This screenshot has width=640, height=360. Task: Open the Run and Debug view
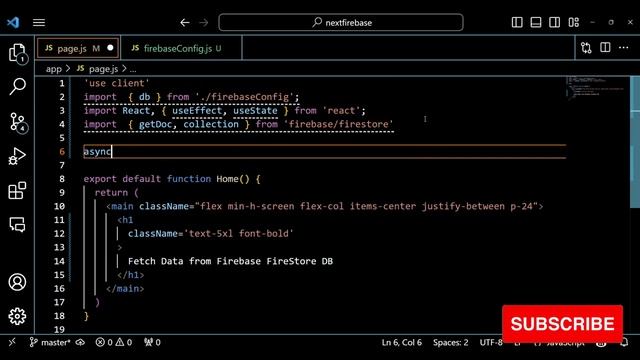point(17,156)
